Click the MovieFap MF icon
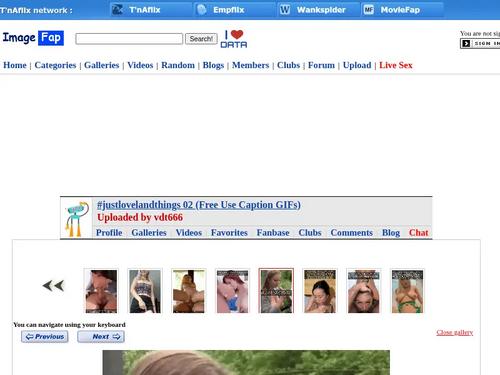 pyautogui.click(x=368, y=10)
